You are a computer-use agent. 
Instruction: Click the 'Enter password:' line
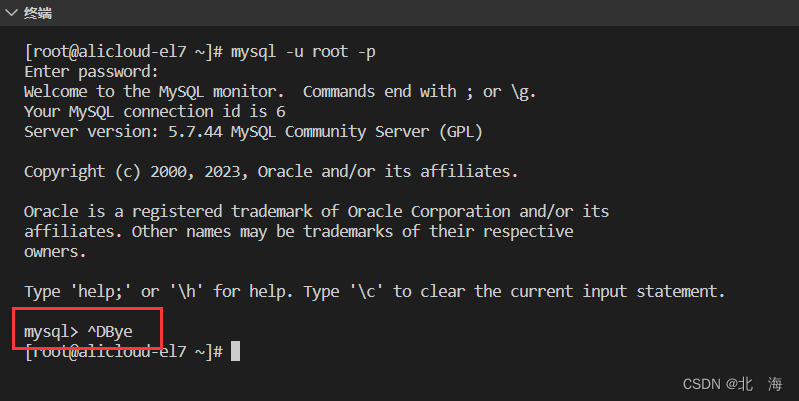tap(92, 71)
